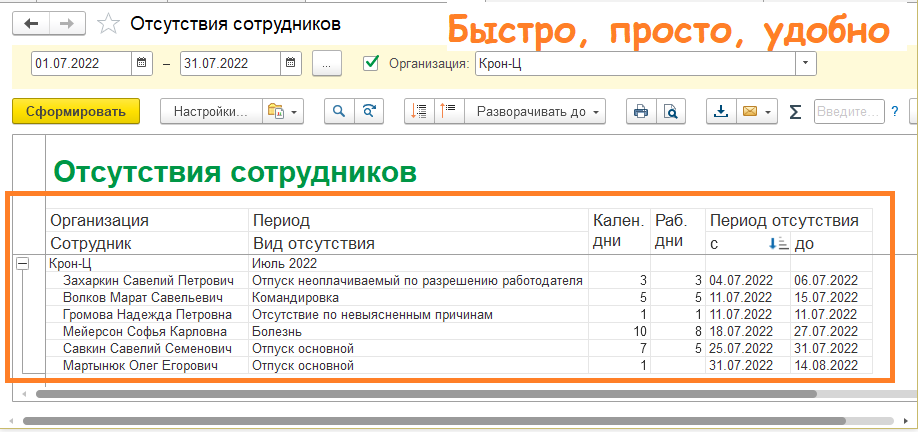Open the Разворачивать до dropdown
Image resolution: width=918 pixels, height=432 pixels.
point(535,111)
